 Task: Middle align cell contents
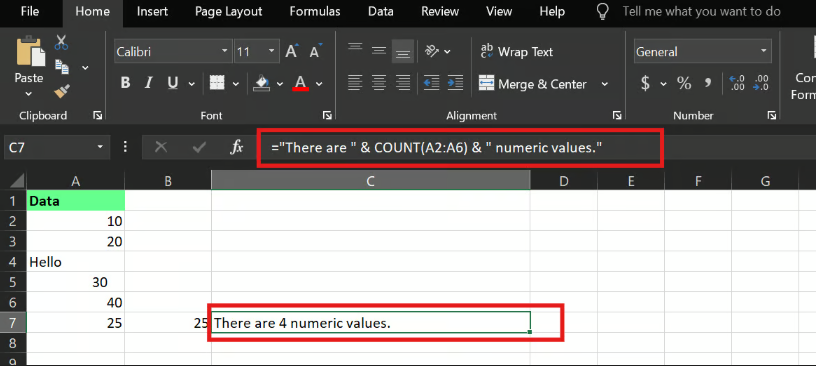379,51
